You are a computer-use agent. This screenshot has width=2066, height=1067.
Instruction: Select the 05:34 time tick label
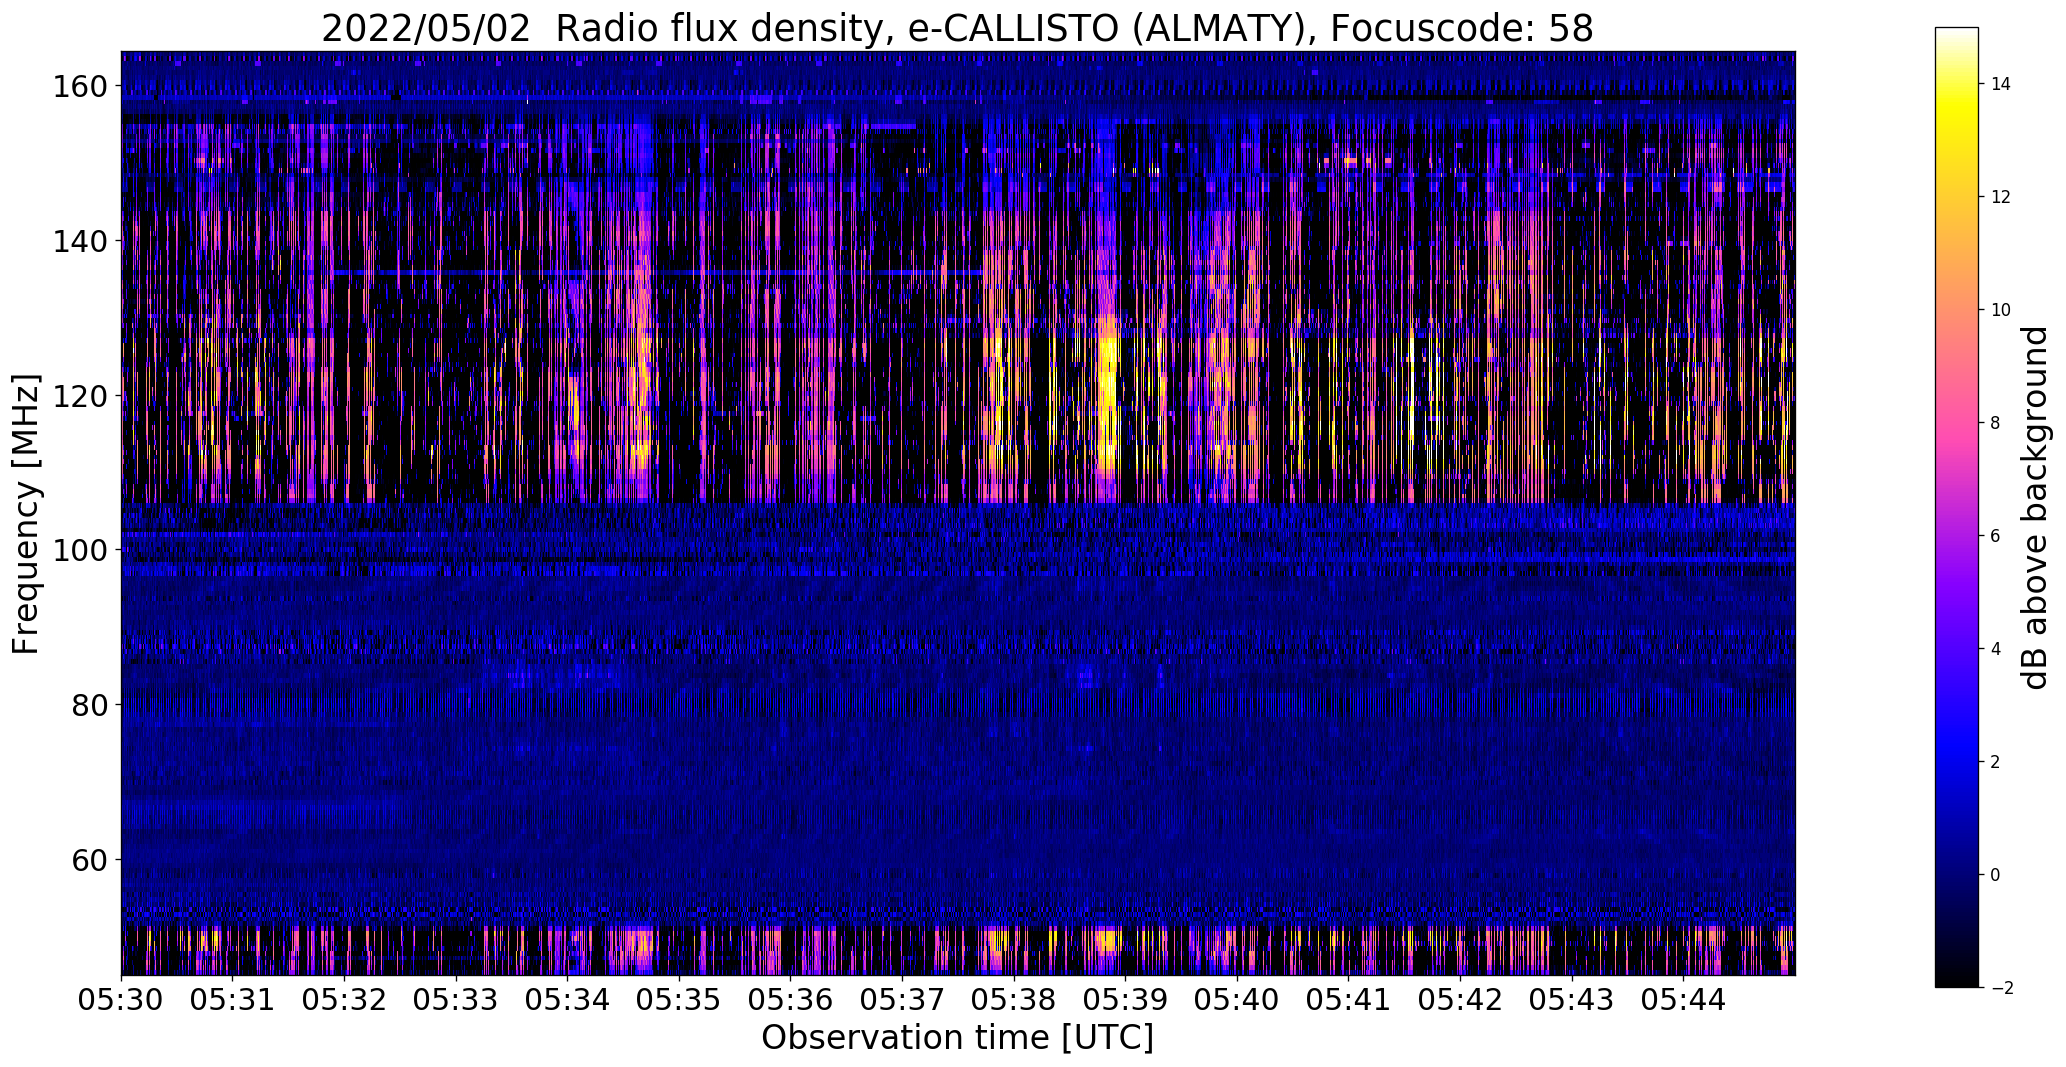click(x=568, y=999)
